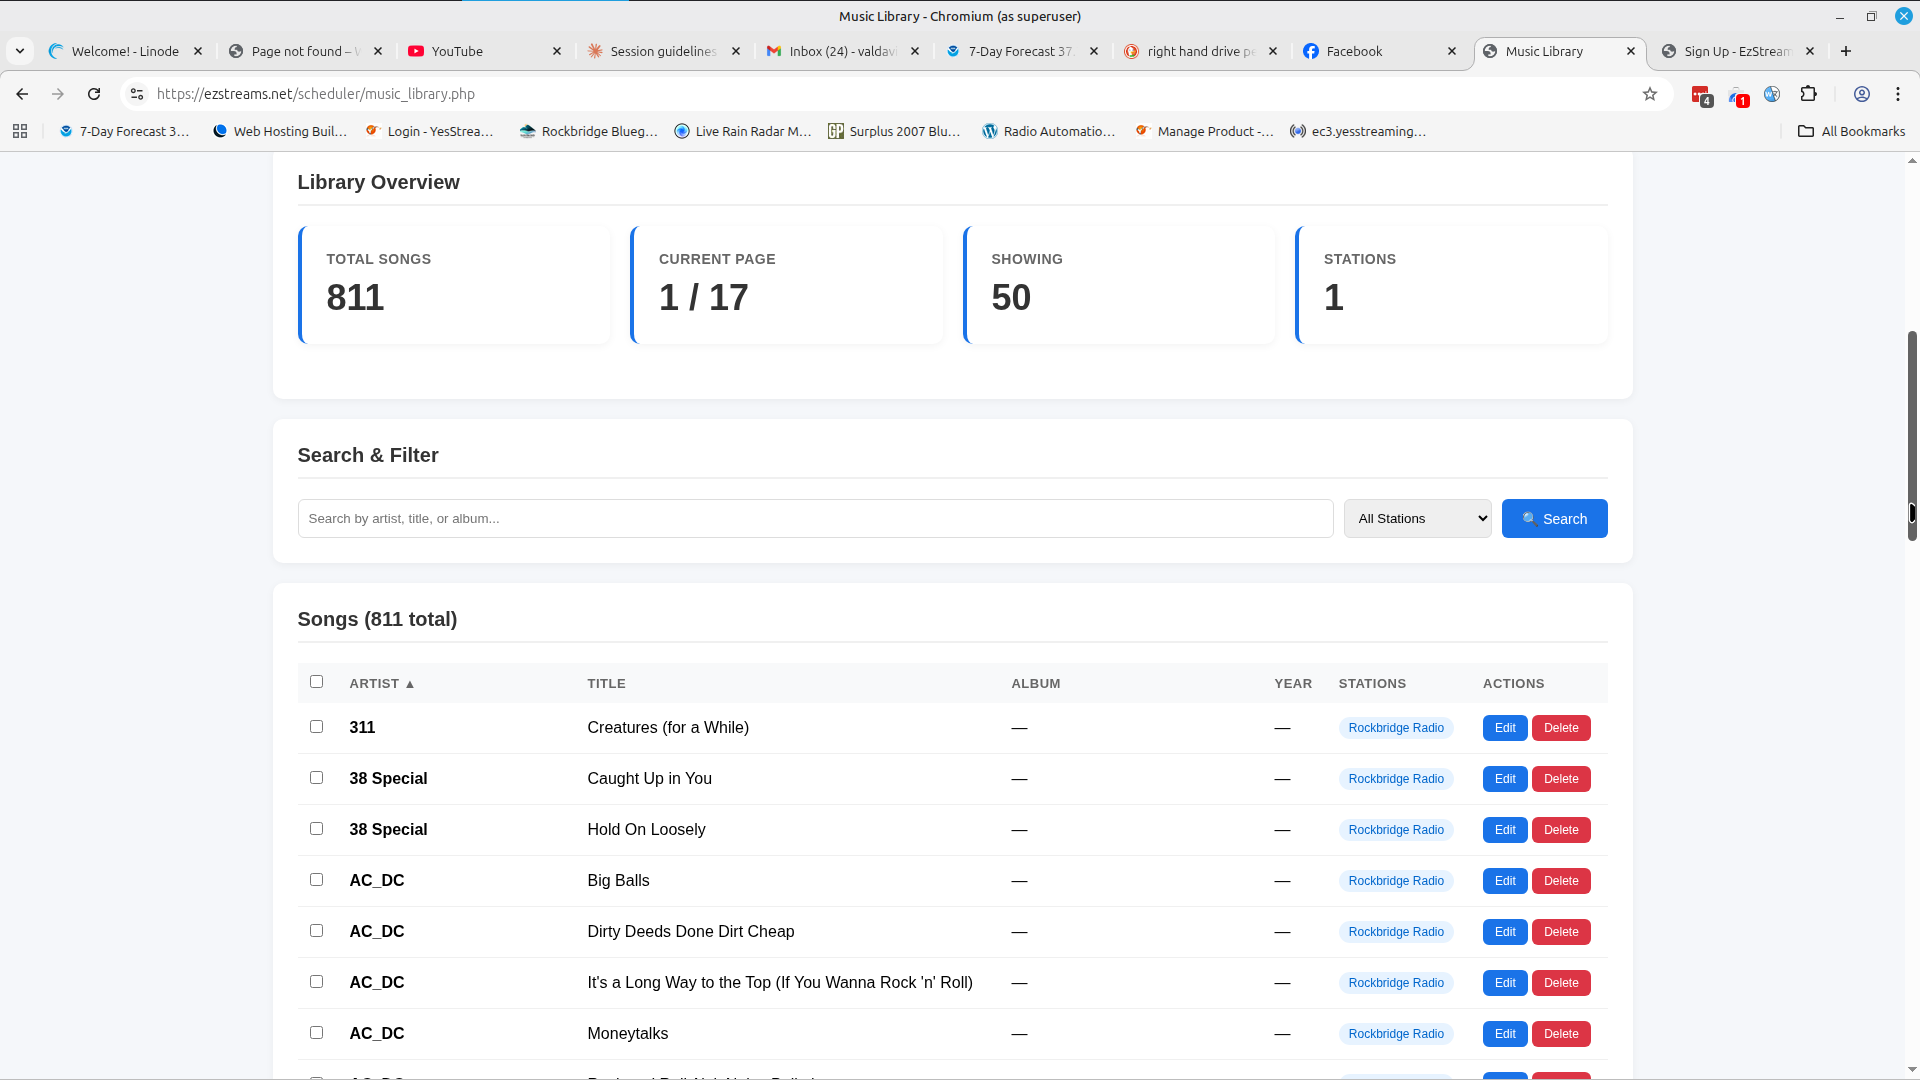Open the Chromium profile avatar icon
1920x1080 pixels.
1862,94
